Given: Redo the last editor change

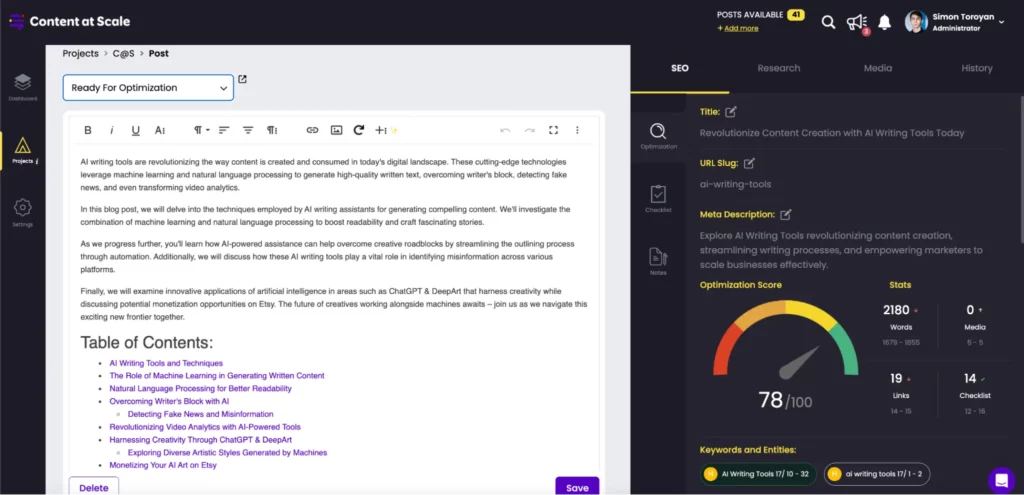Looking at the screenshot, I should pyautogui.click(x=530, y=130).
